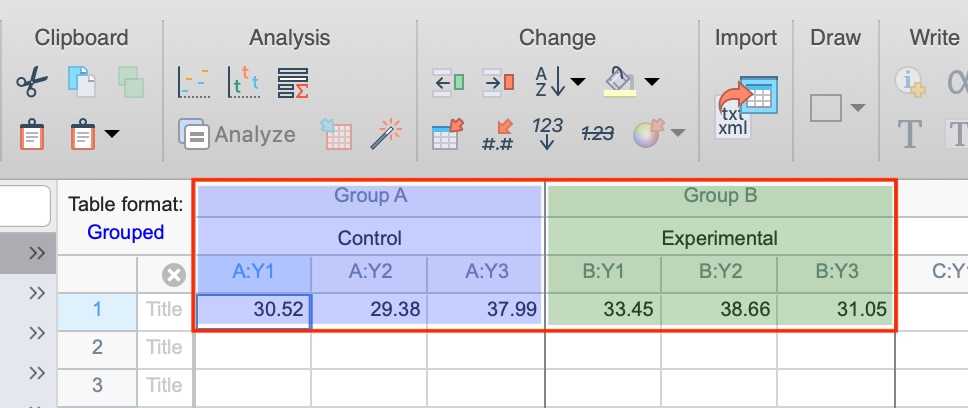Click the Paste clipboard icon
968x408 pixels.
pos(32,134)
